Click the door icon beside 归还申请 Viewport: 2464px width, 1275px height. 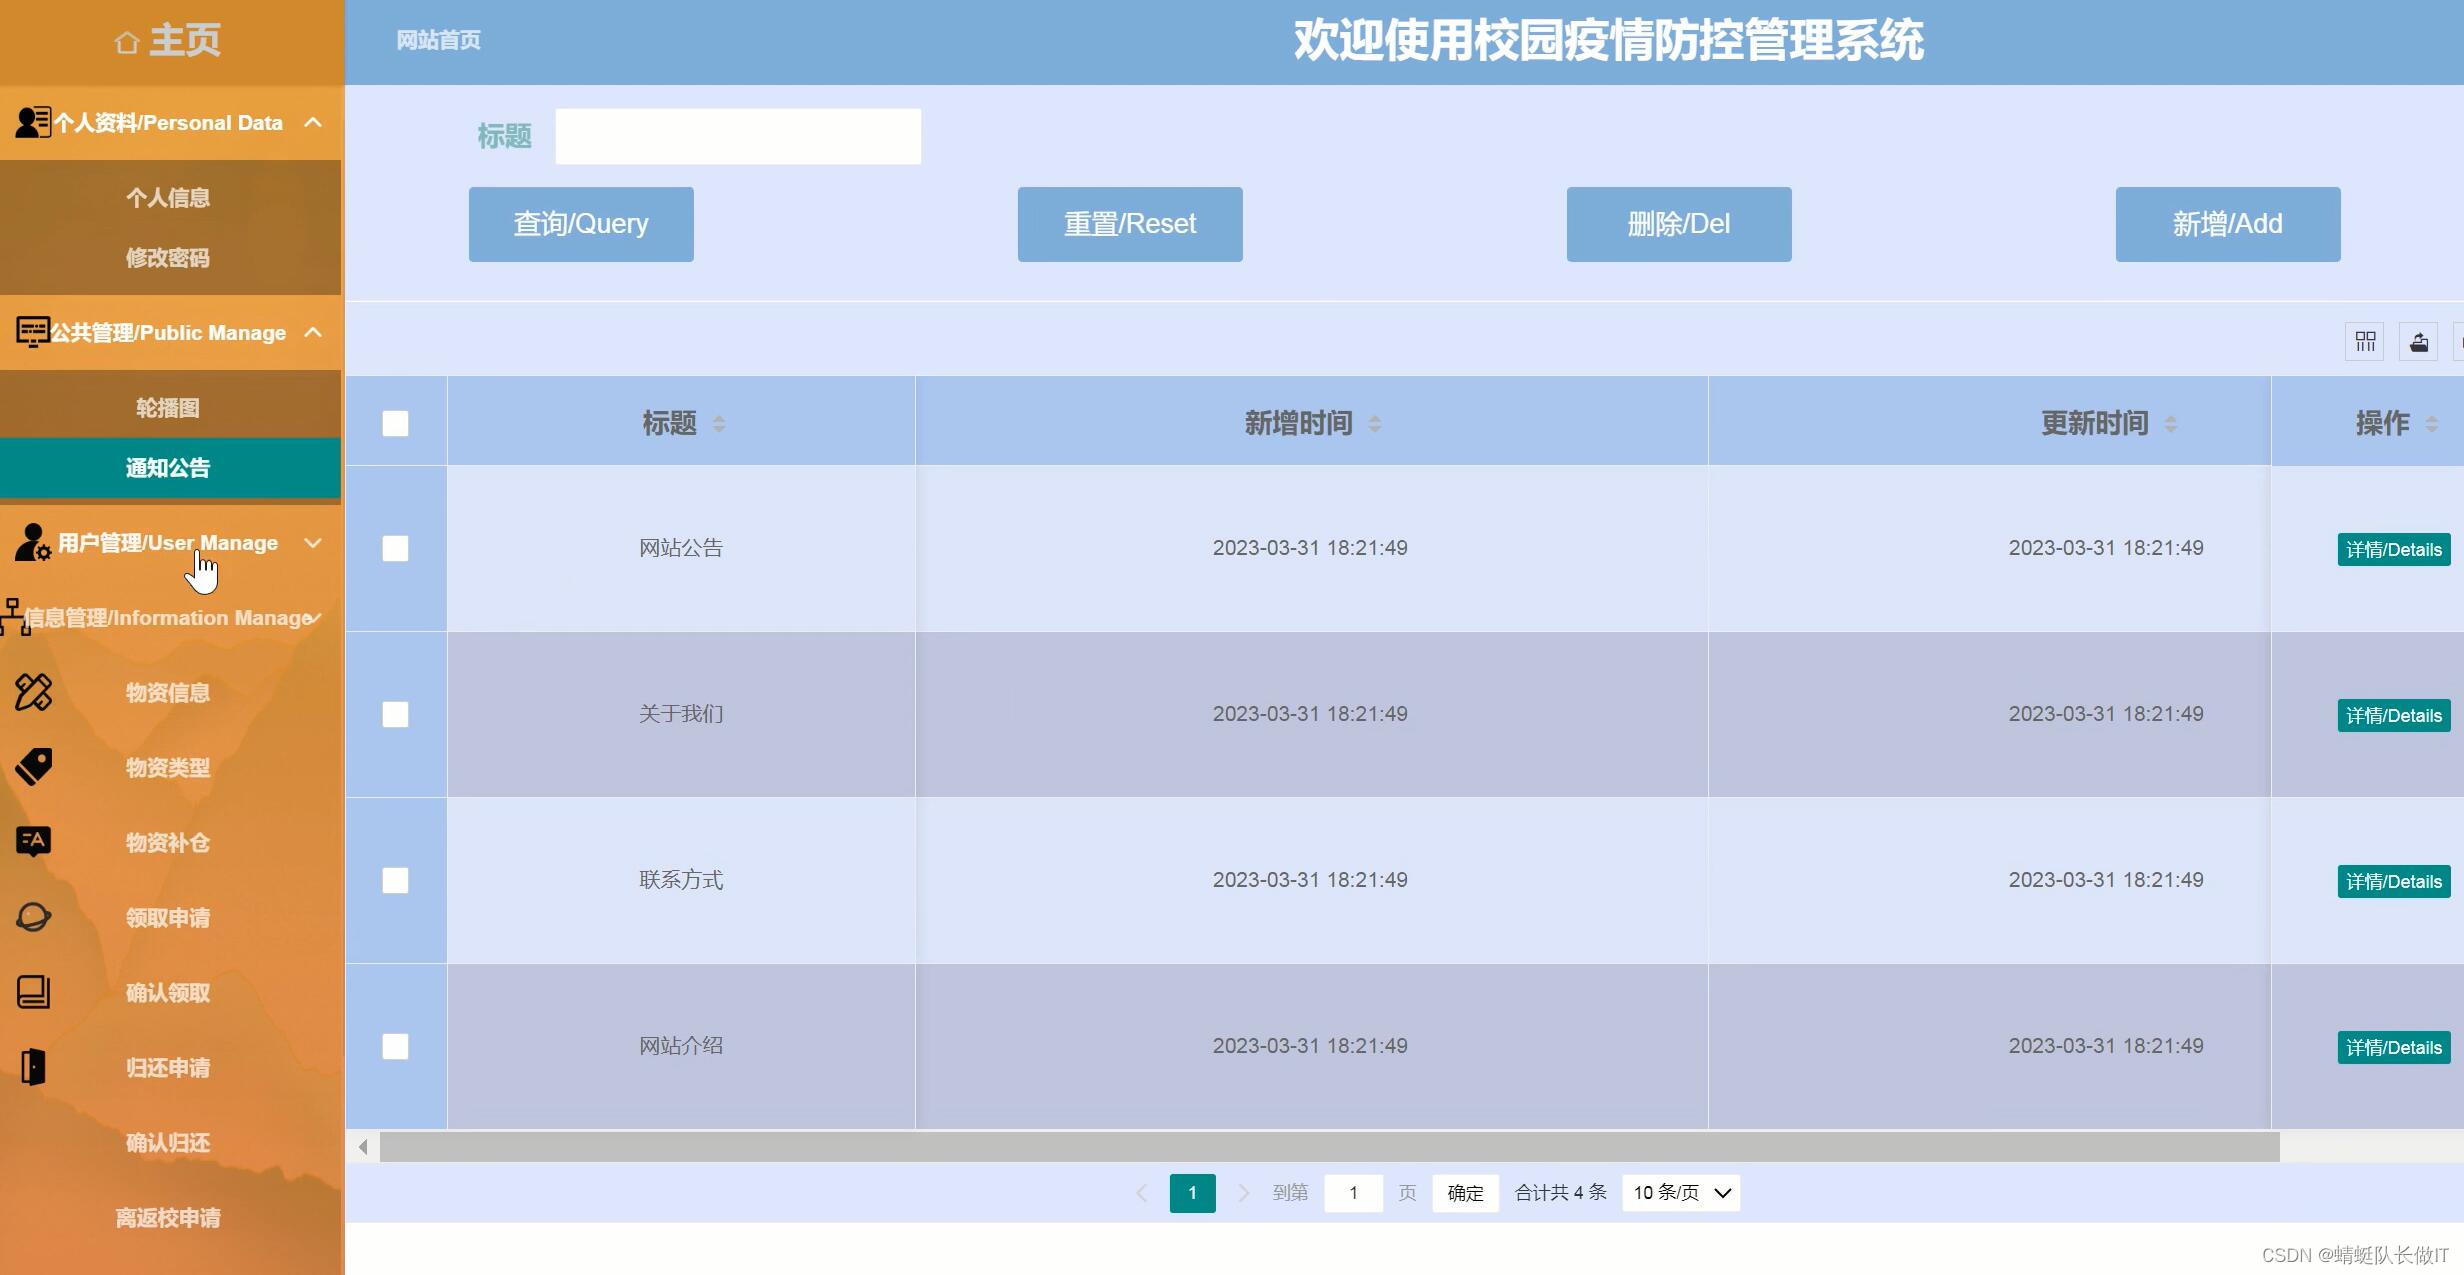click(33, 1067)
